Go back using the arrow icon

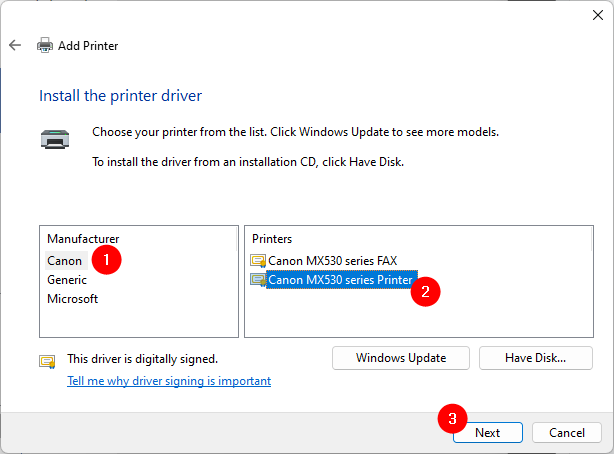coord(15,45)
